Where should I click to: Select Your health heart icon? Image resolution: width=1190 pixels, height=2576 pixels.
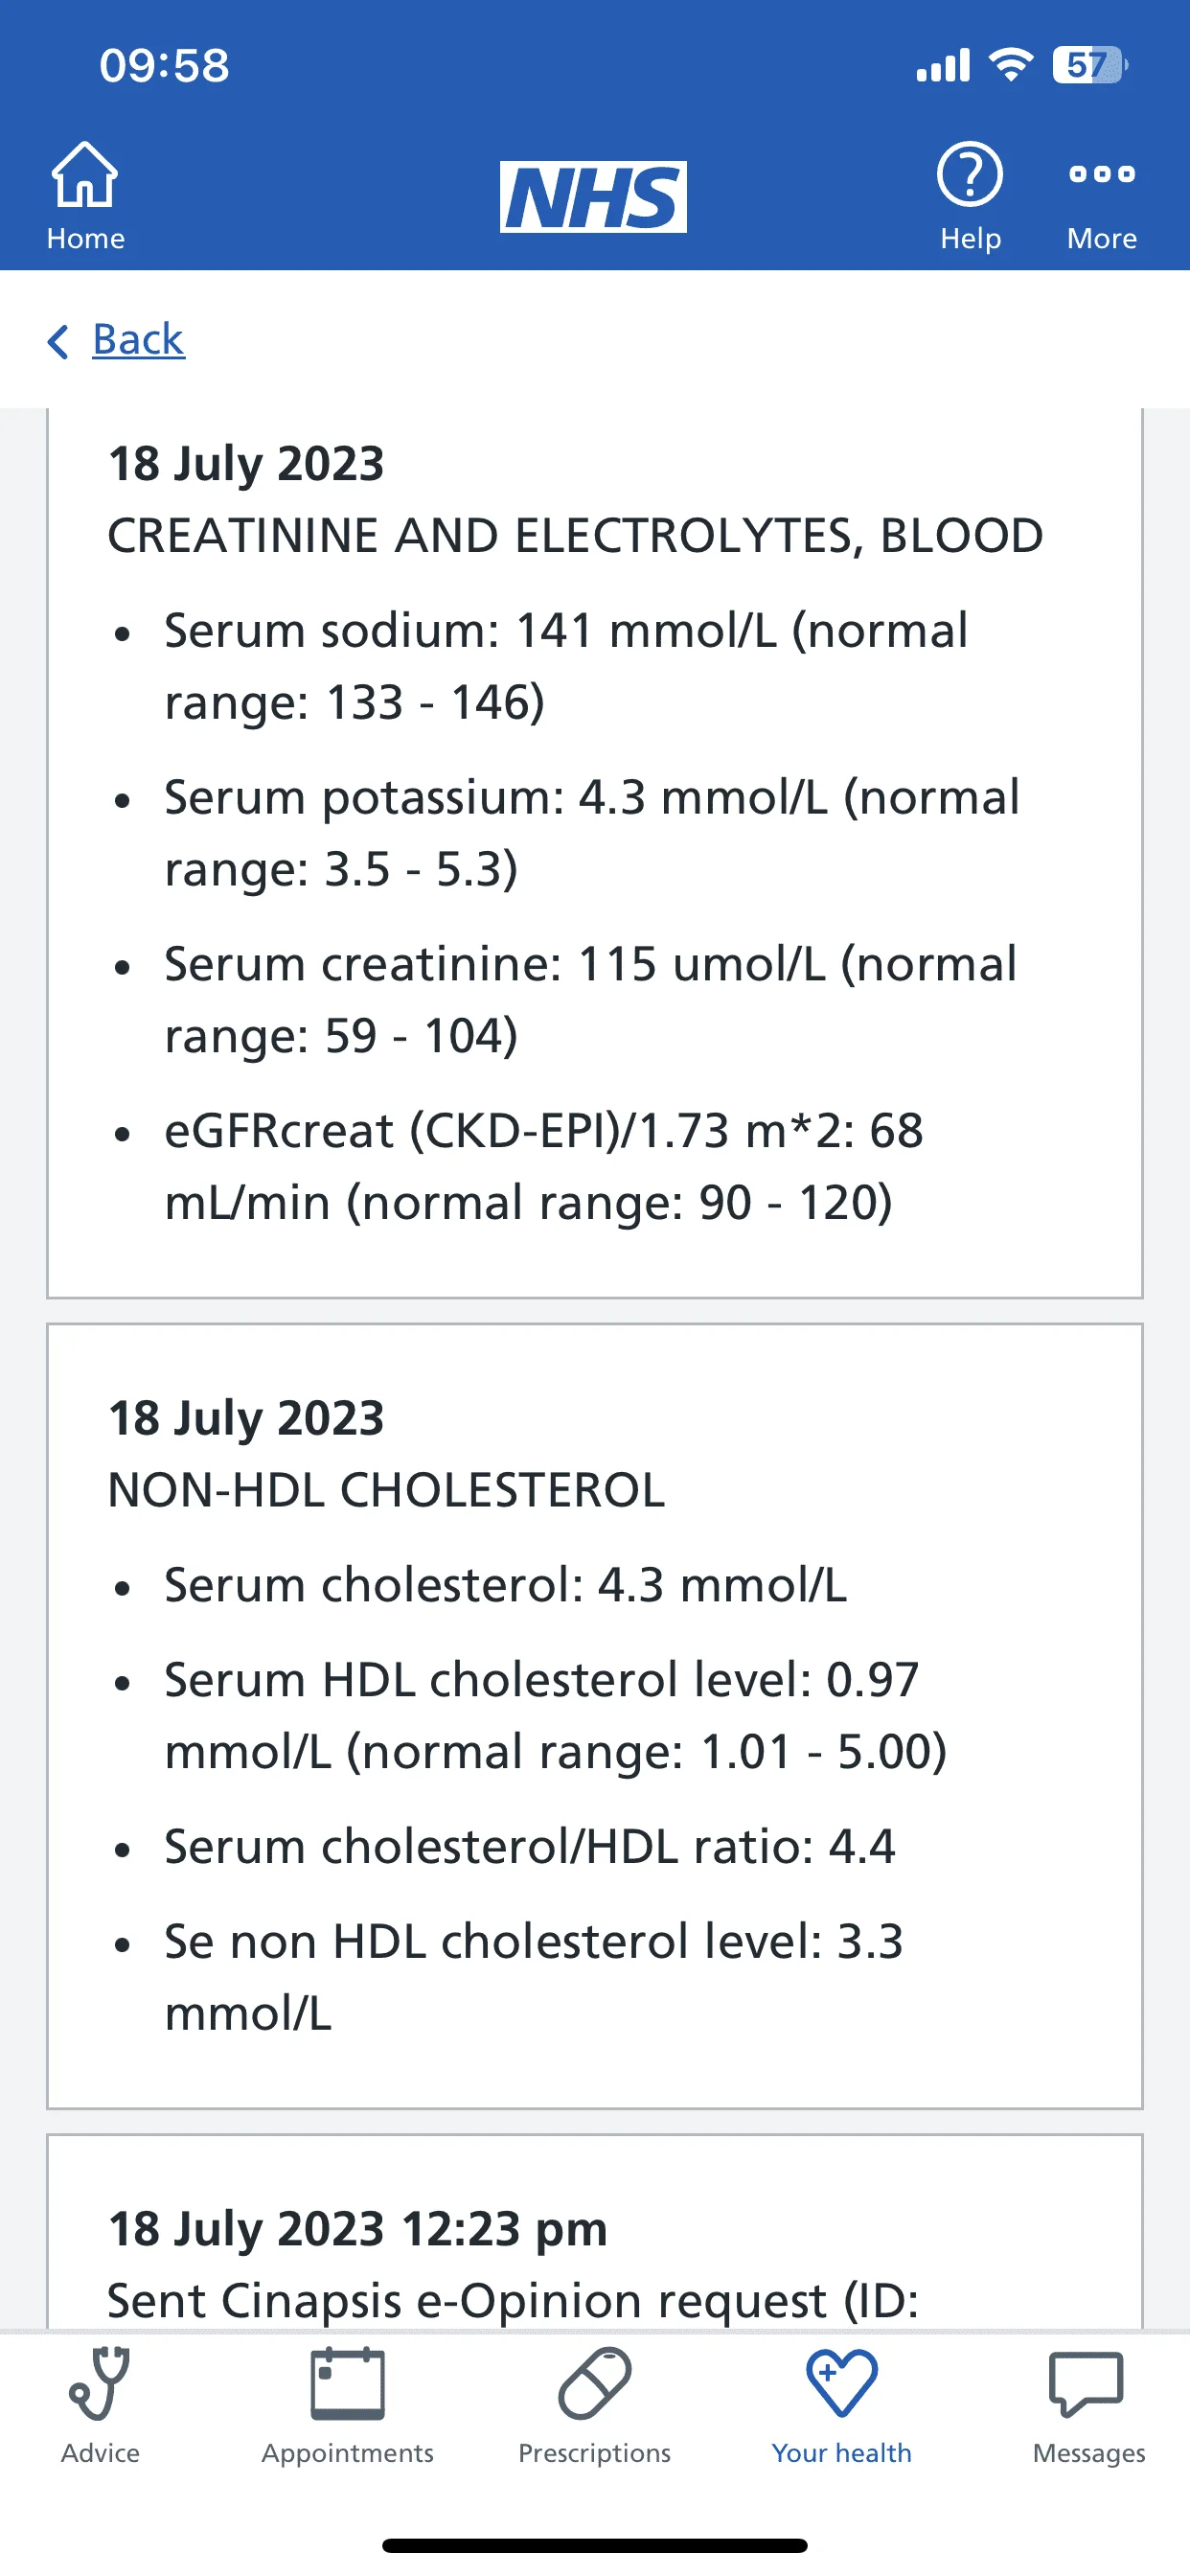coord(841,2384)
